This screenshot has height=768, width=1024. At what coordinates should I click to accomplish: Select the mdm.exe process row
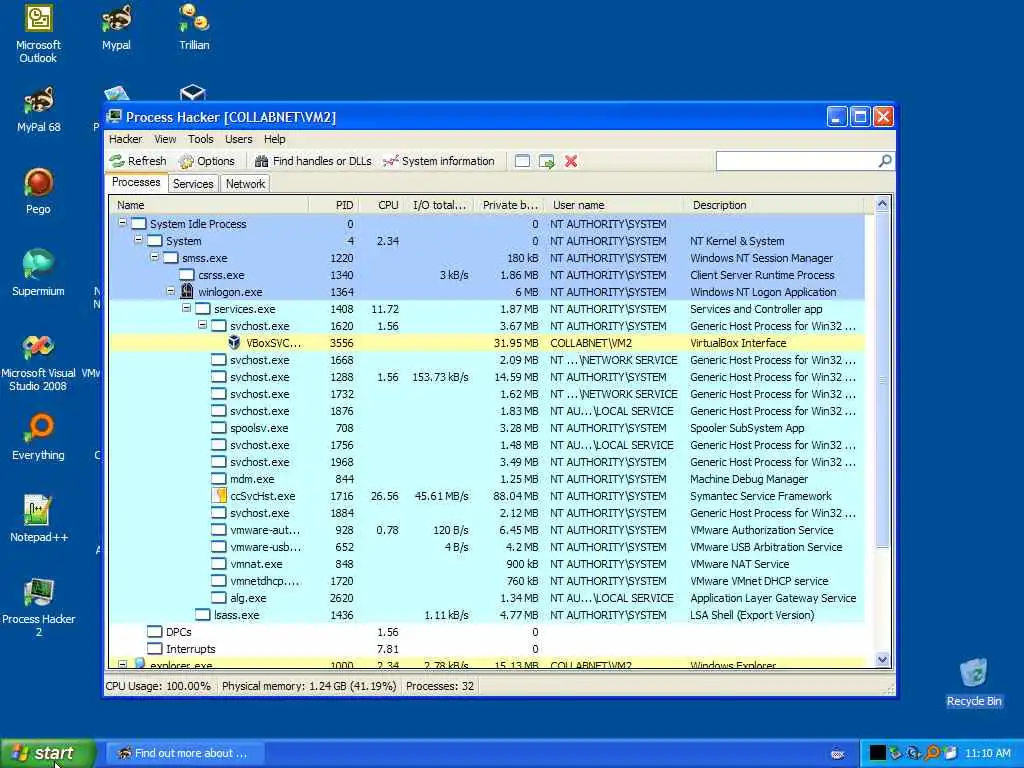click(487, 479)
